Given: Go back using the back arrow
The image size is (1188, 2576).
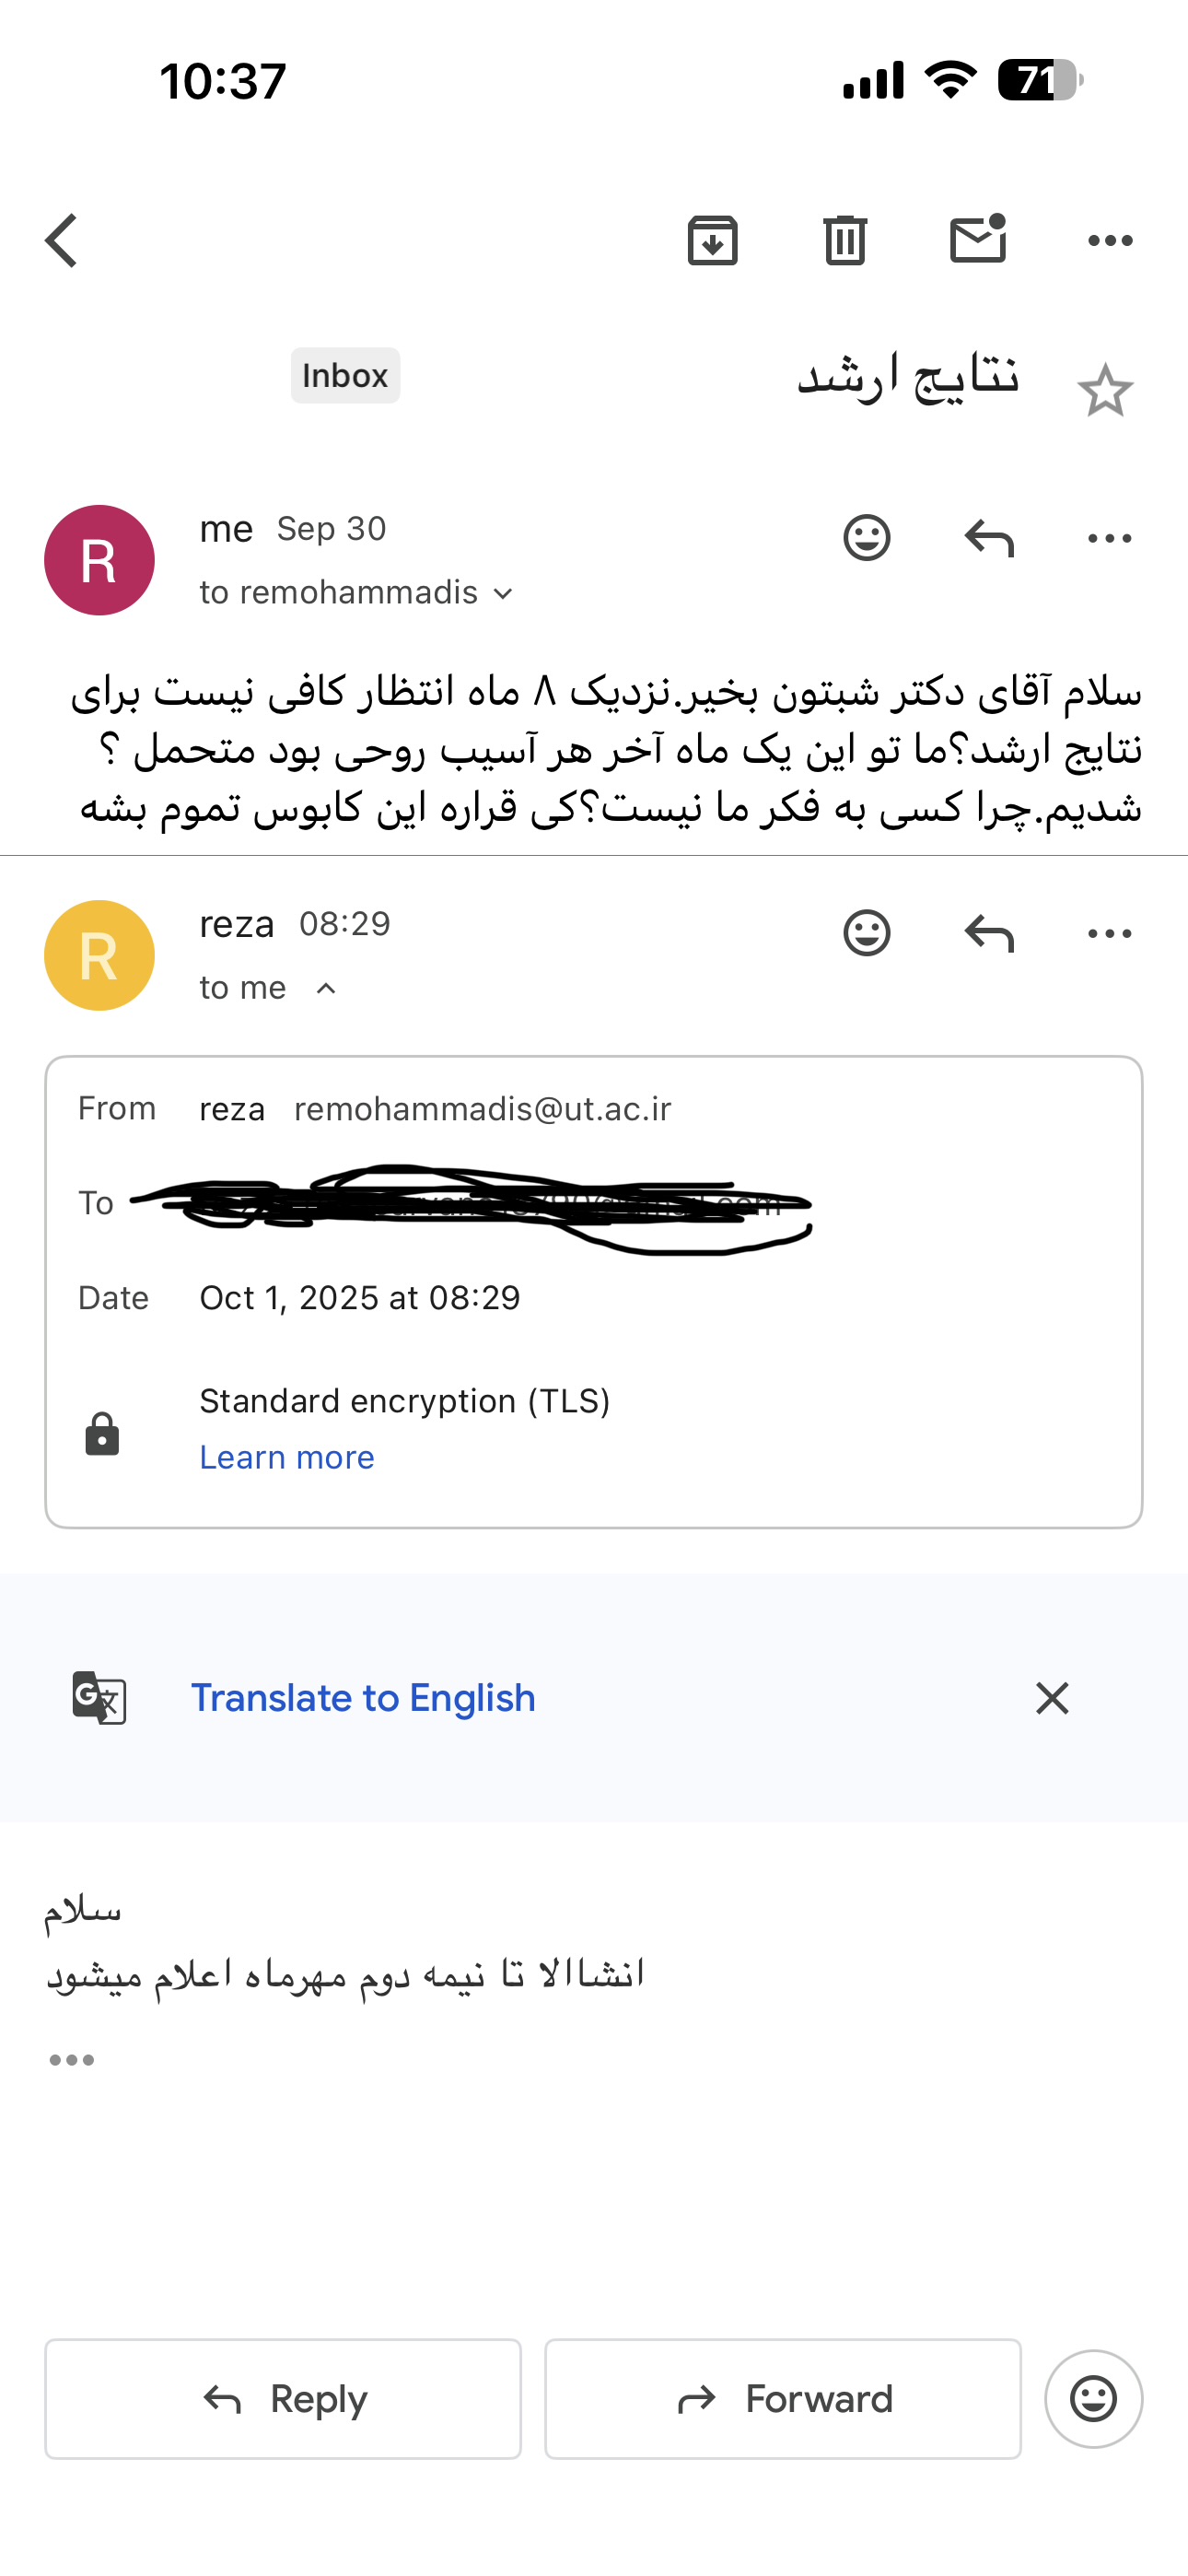Looking at the screenshot, I should tap(62, 241).
